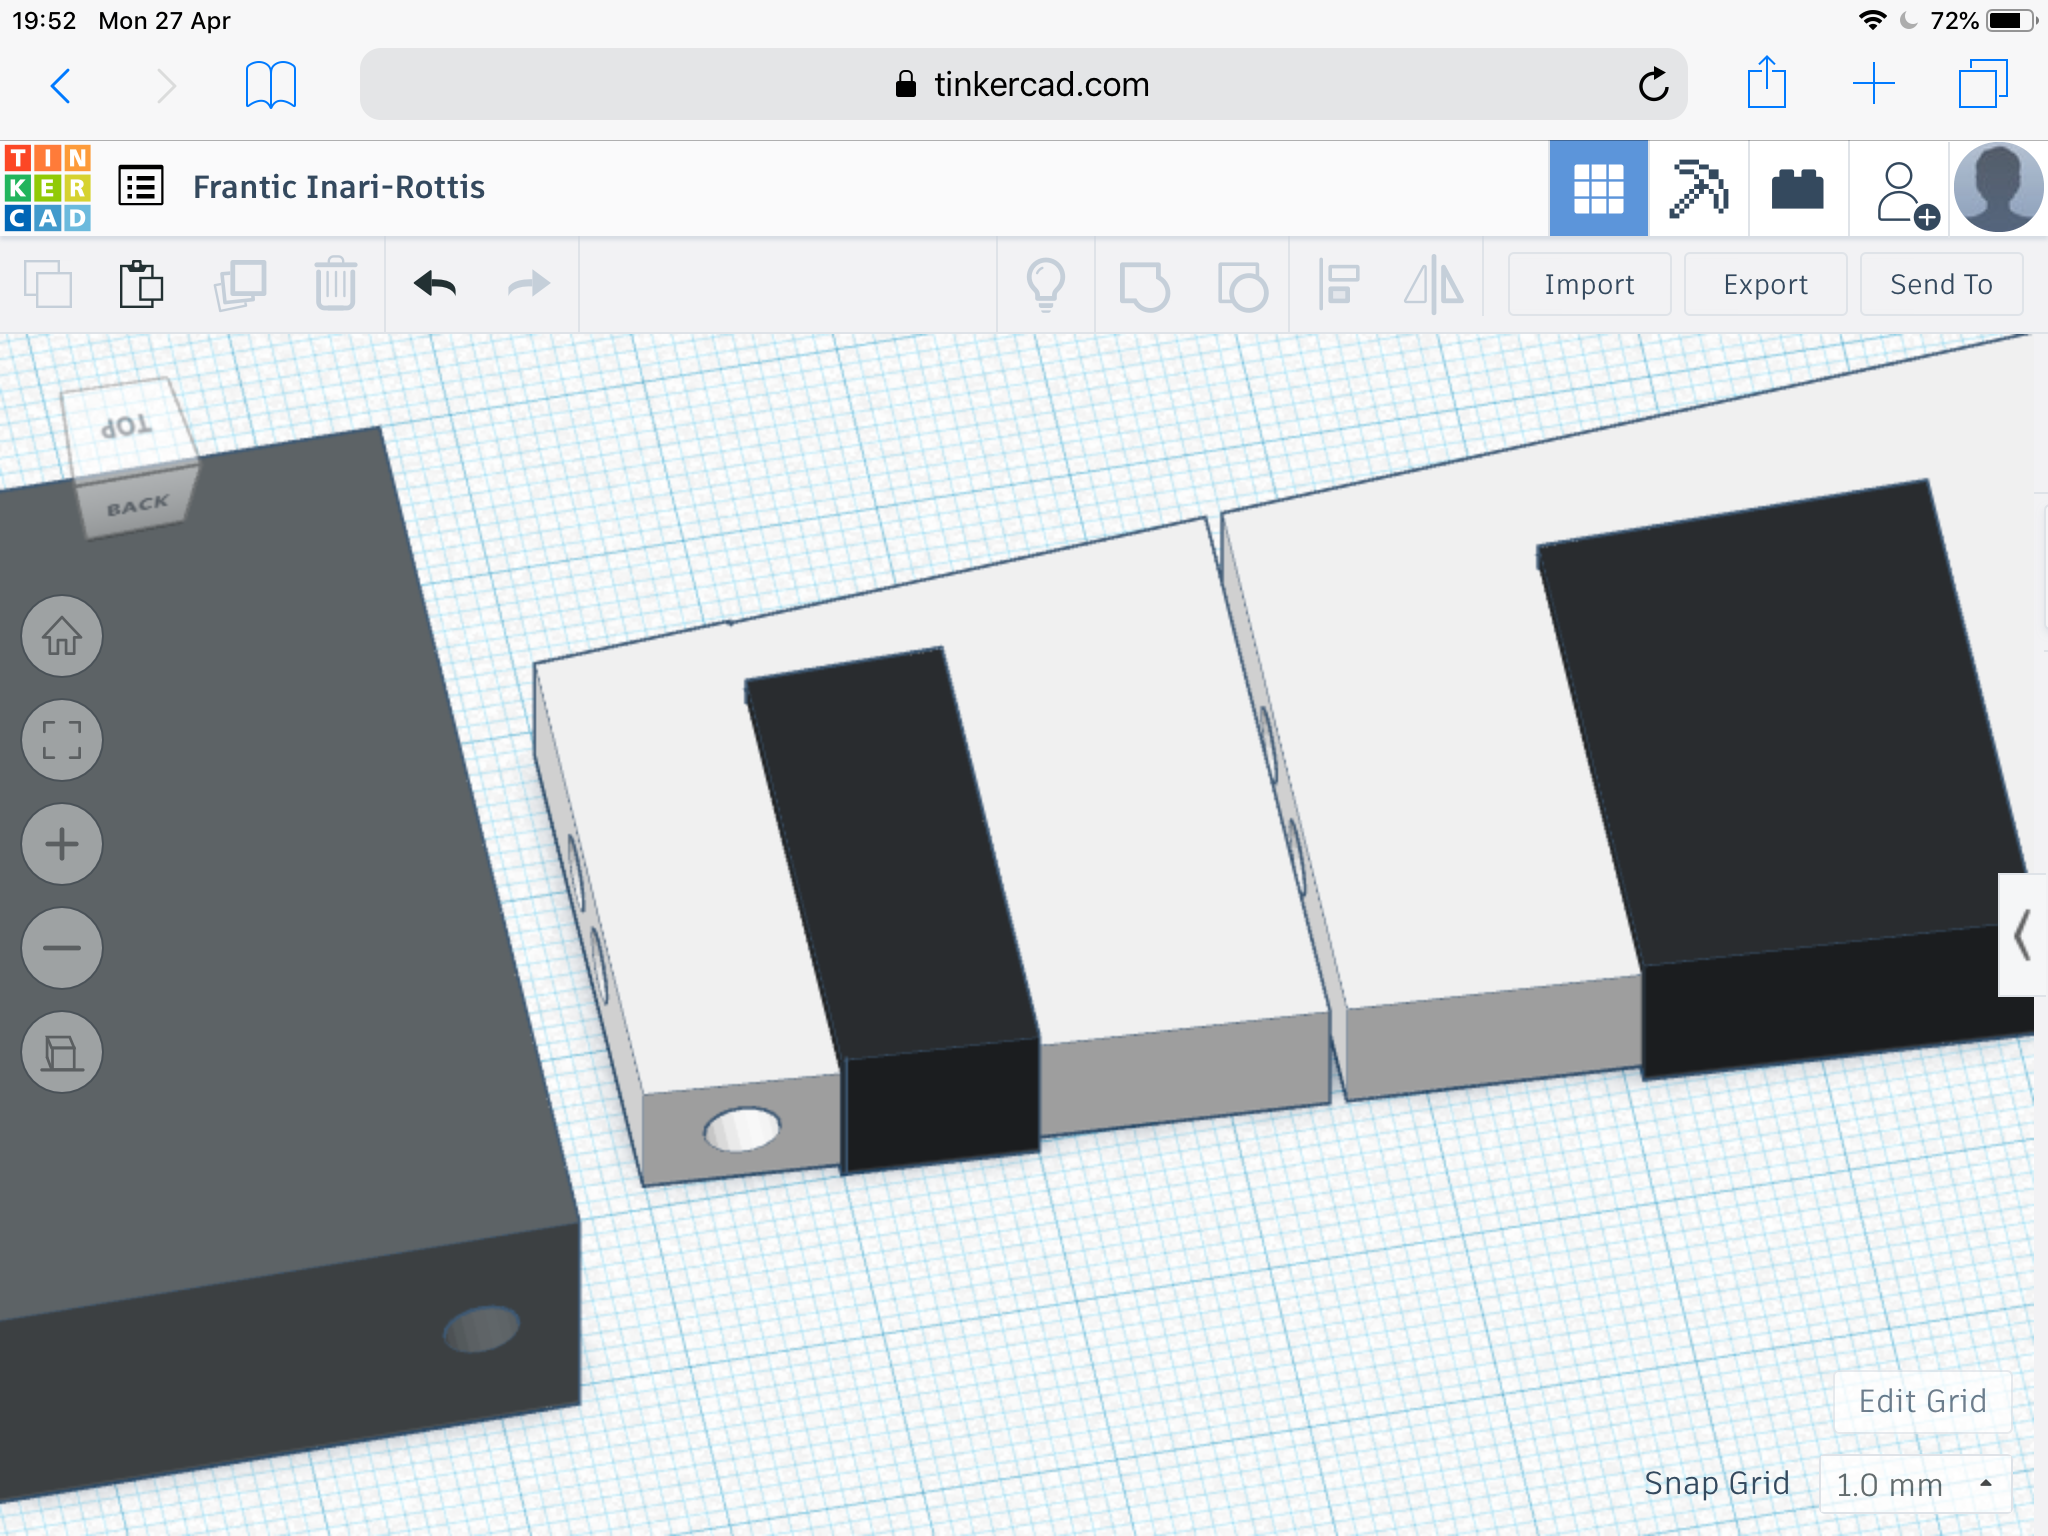Open the user profile avatar
2048x1536 pixels.
pyautogui.click(x=1998, y=188)
